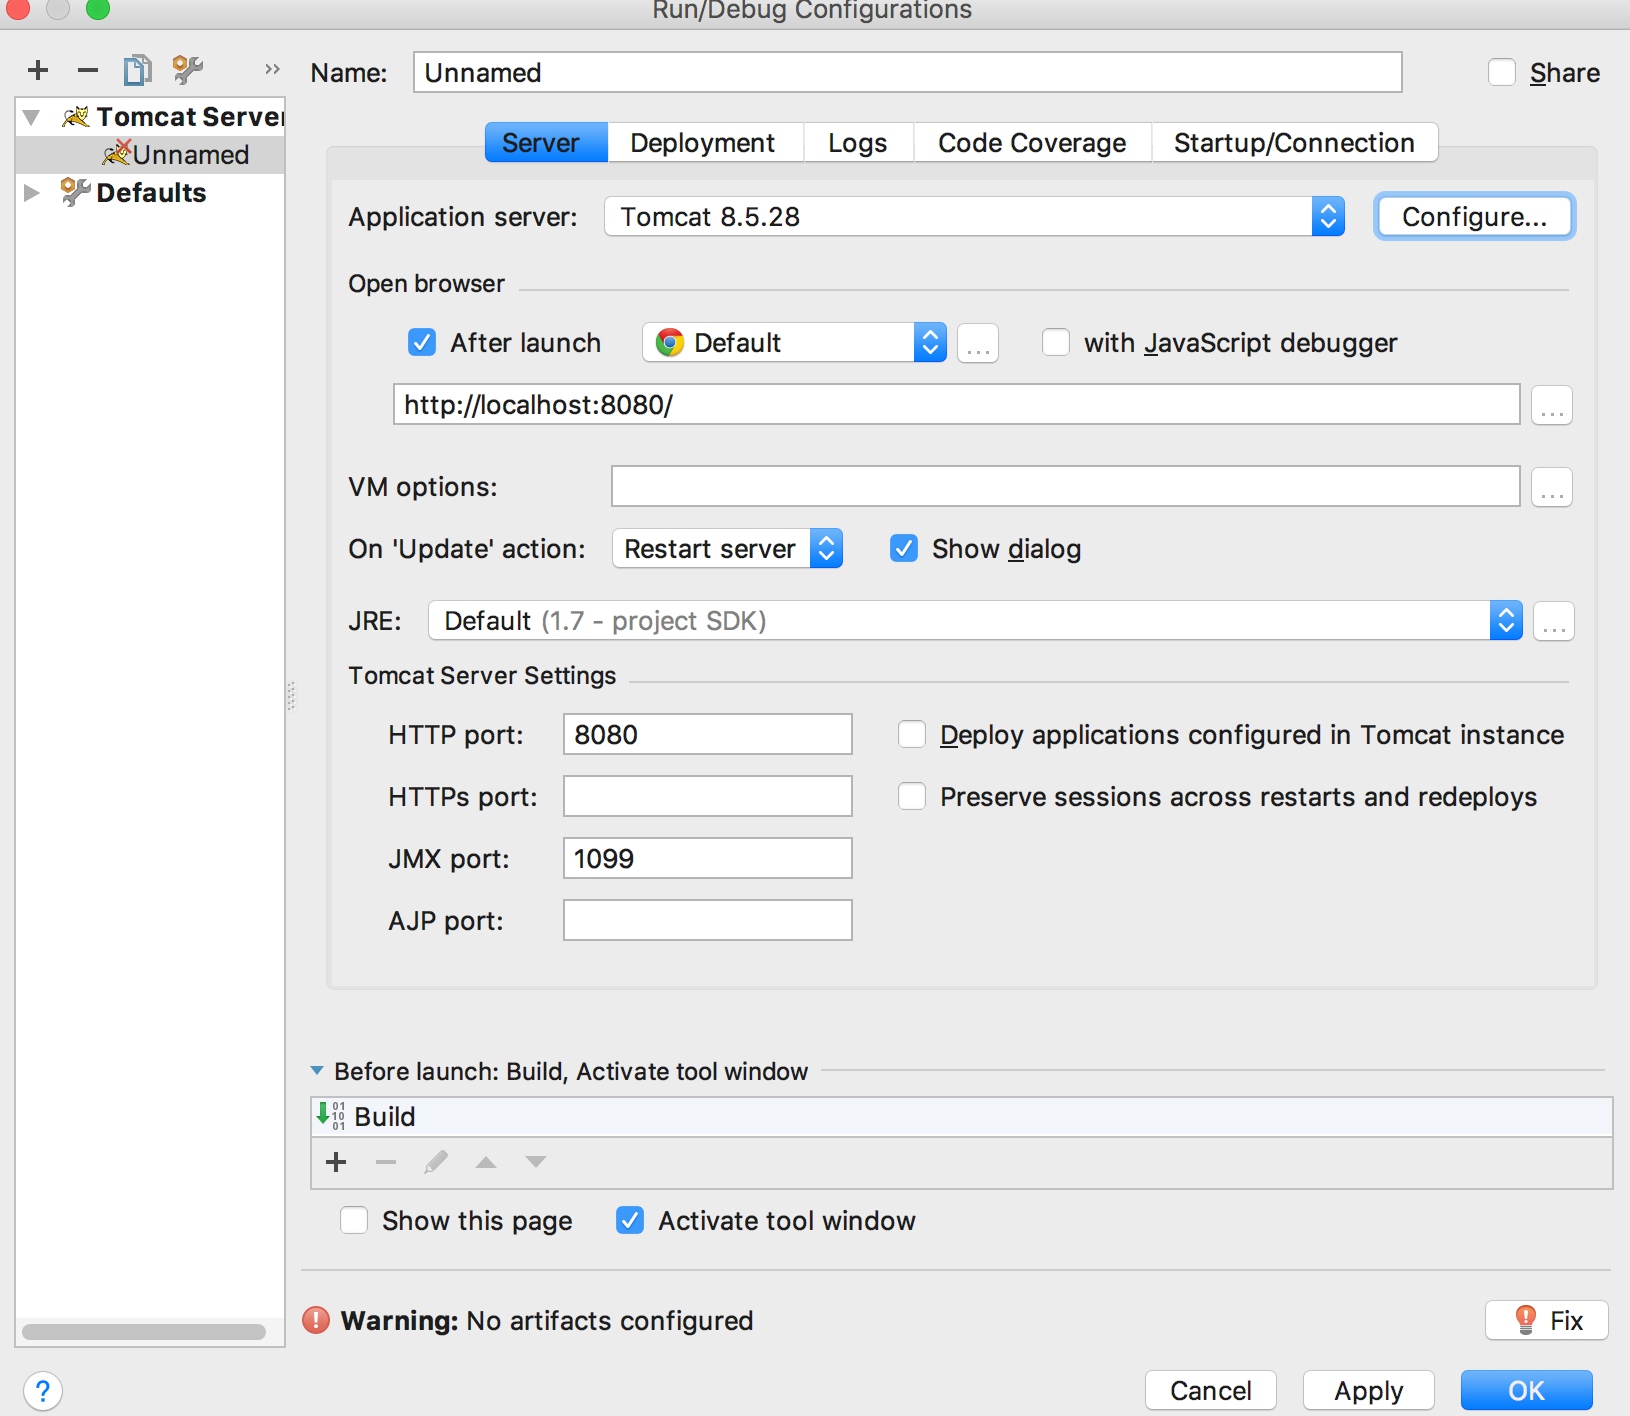Open edit defaults wrench icon in toolbar
Screen dimensions: 1630x1416
tap(187, 70)
